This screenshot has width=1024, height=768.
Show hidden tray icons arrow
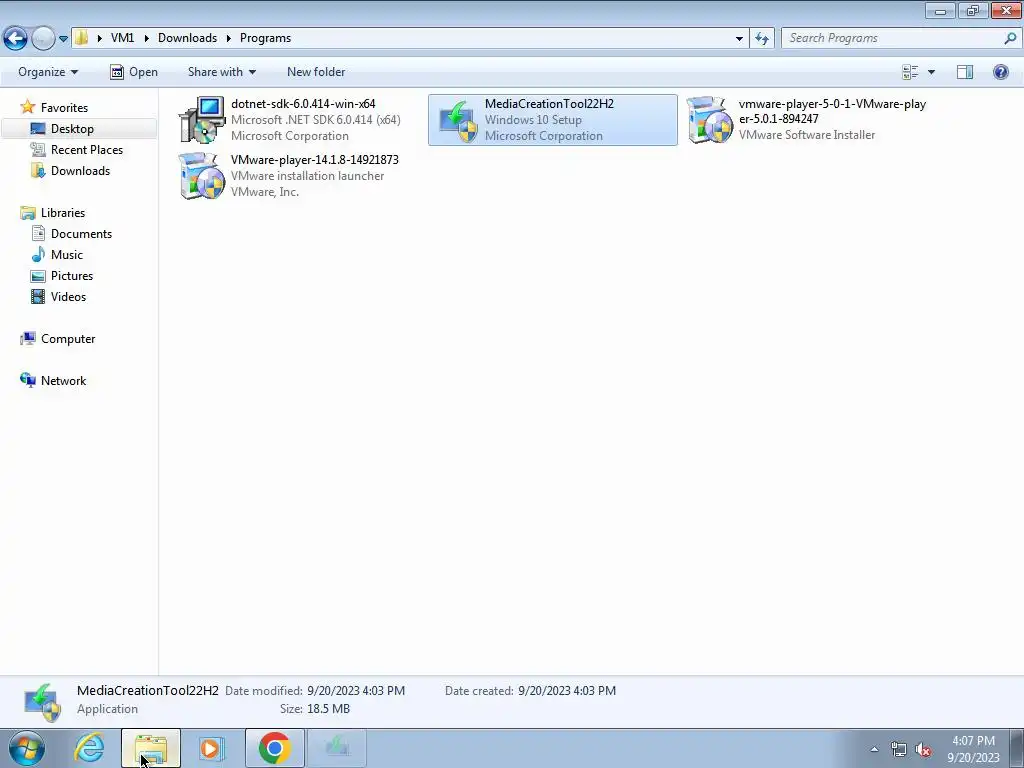(x=874, y=750)
